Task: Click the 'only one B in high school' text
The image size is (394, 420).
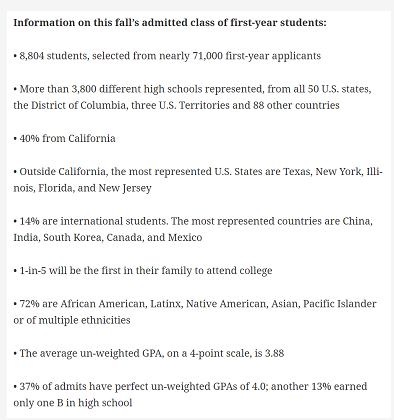Action: 73,403
